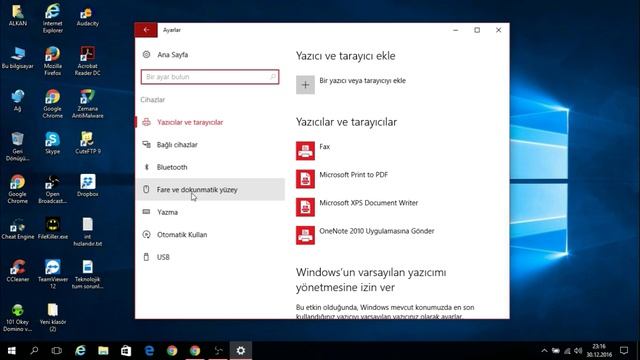
Task: Click taskbar search magnifier icon
Action: pyautogui.click(x=34, y=351)
